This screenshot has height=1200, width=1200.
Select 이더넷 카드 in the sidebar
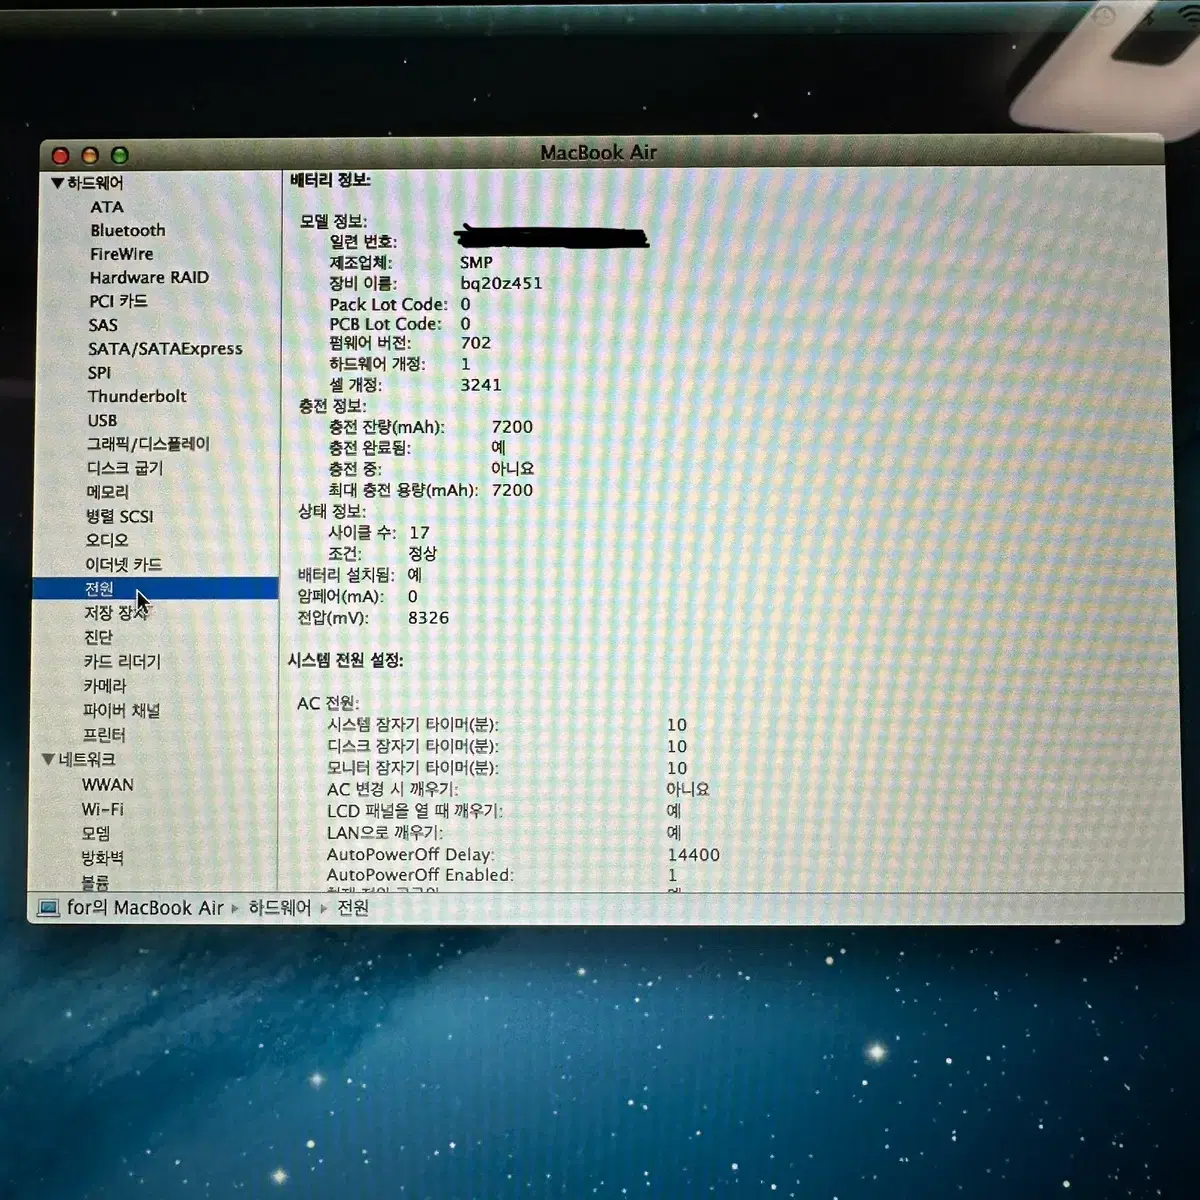tap(123, 564)
